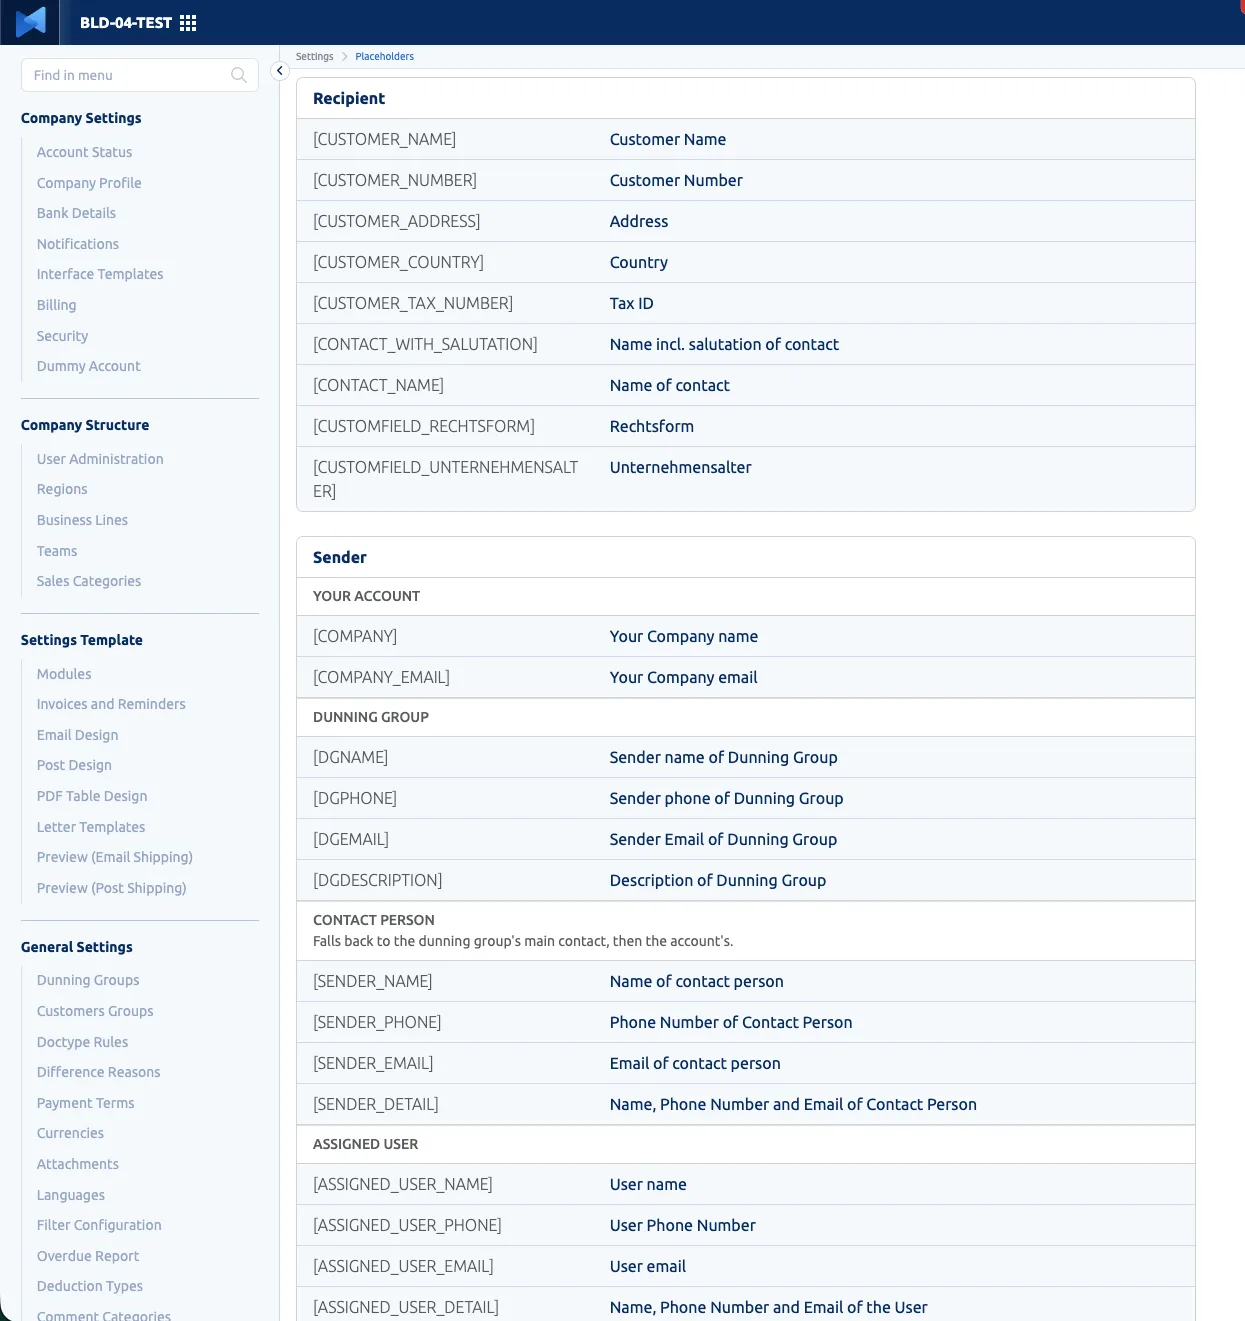Click the [DGNAME] placeholder
This screenshot has height=1321, width=1245.
(x=350, y=757)
